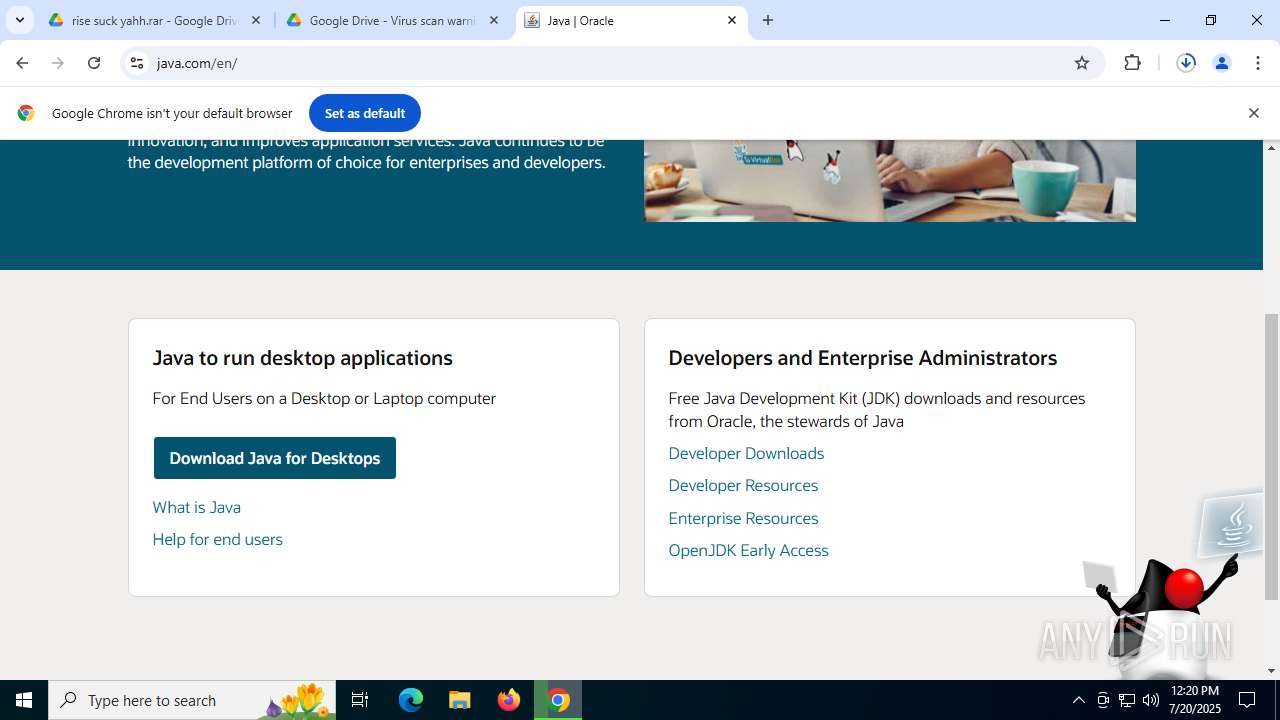The image size is (1280, 720).
Task: Open the tab search dropdown arrow
Action: 20,20
